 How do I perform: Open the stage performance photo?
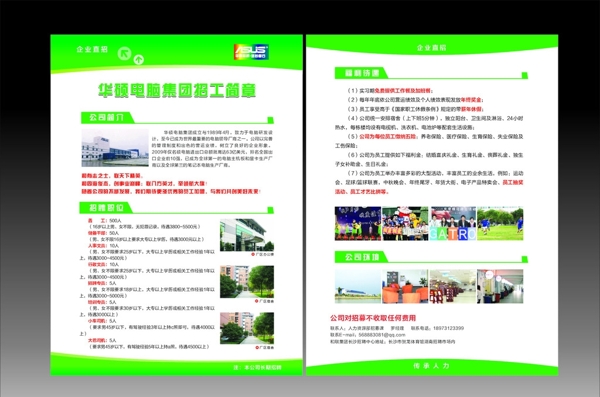[x=358, y=224]
